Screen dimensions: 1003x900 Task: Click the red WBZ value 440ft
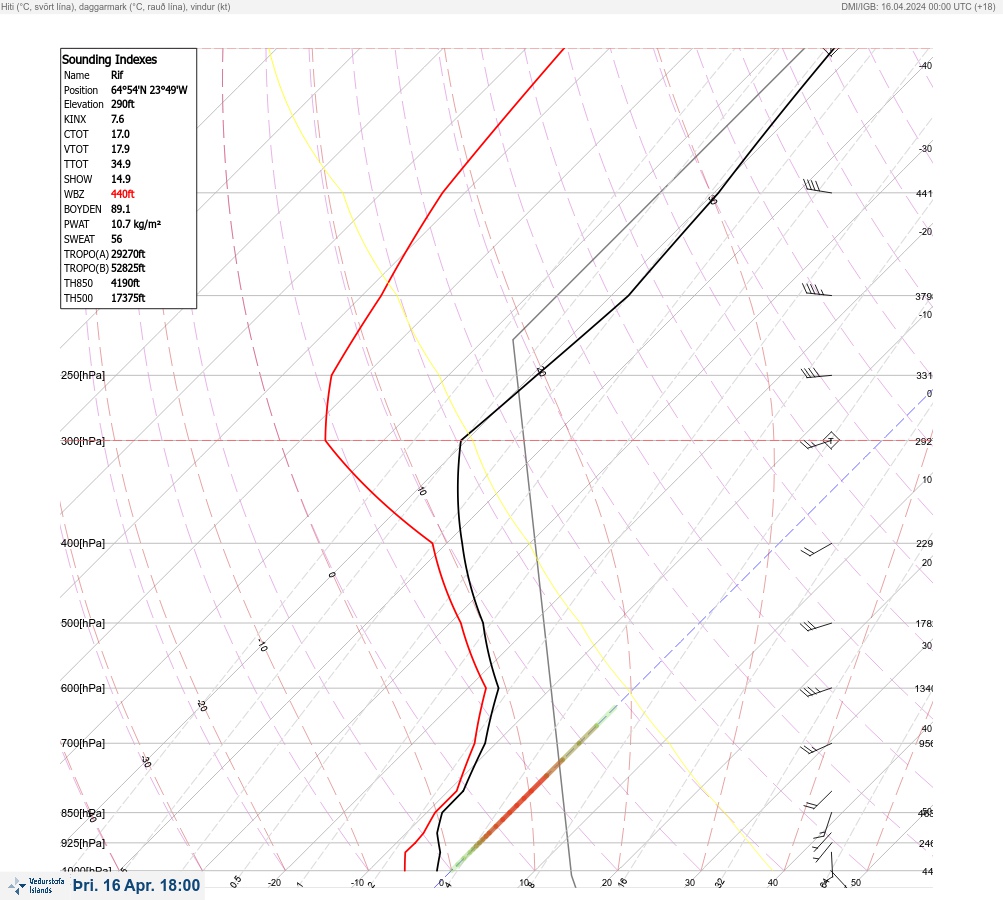click(x=123, y=194)
